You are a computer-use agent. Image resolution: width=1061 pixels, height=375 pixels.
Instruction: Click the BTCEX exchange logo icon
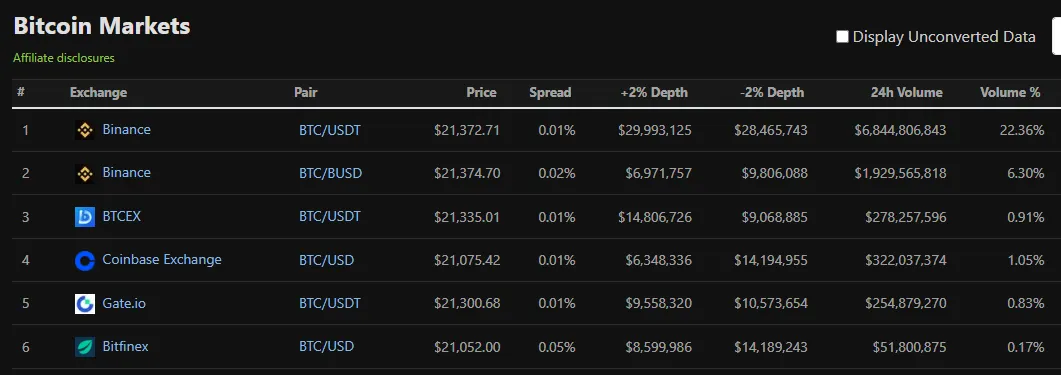(x=85, y=217)
